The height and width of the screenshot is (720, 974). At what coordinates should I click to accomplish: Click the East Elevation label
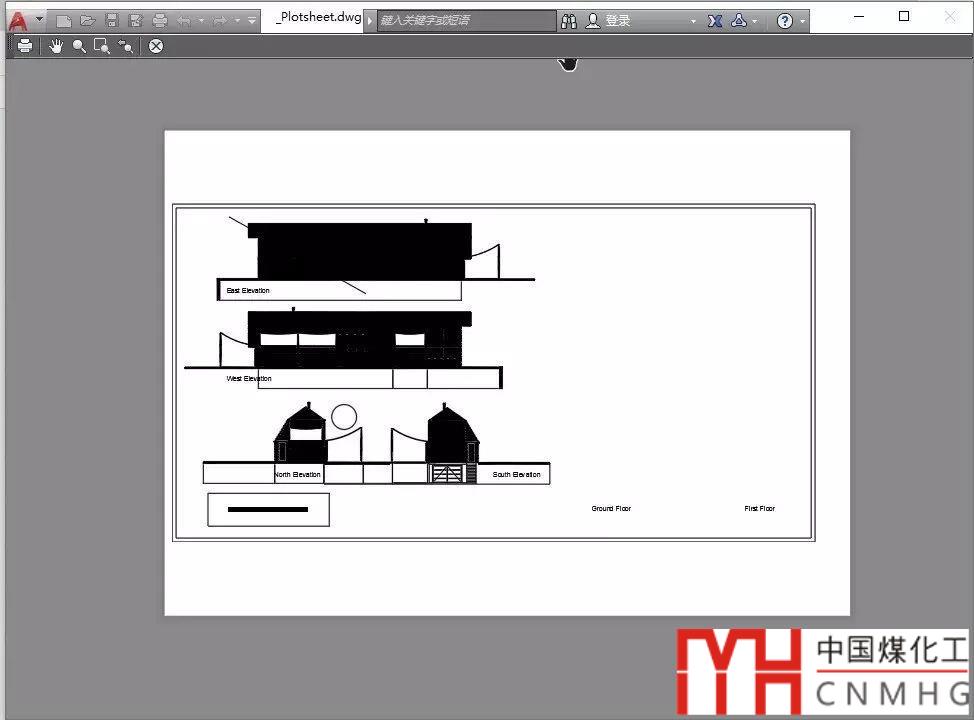[248, 290]
